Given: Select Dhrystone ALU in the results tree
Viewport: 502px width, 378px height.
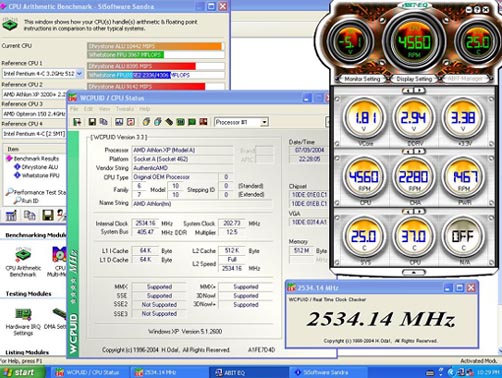Looking at the screenshot, I should [40, 167].
